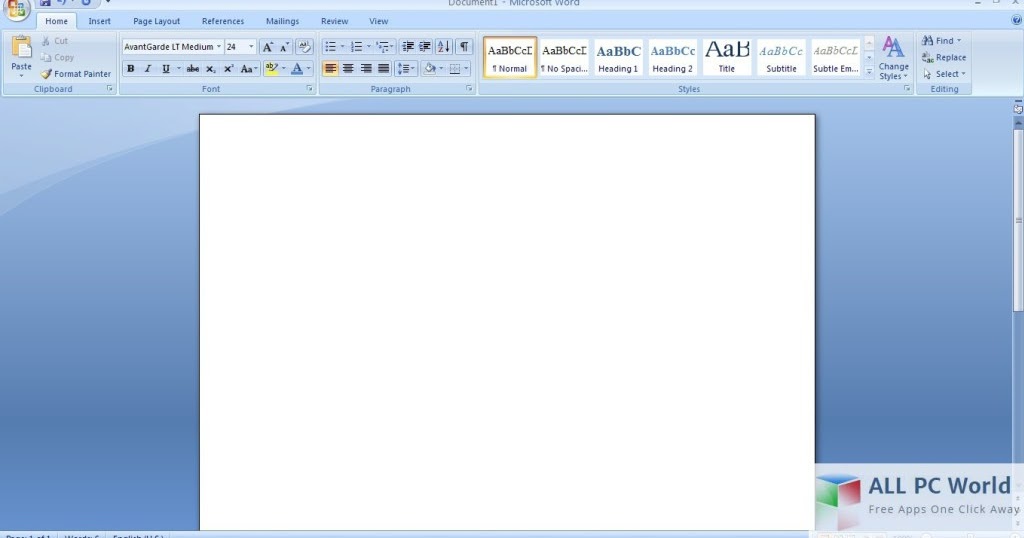Decrease paragraph indent
Screen dimensions: 1024x538
pyautogui.click(x=408, y=47)
